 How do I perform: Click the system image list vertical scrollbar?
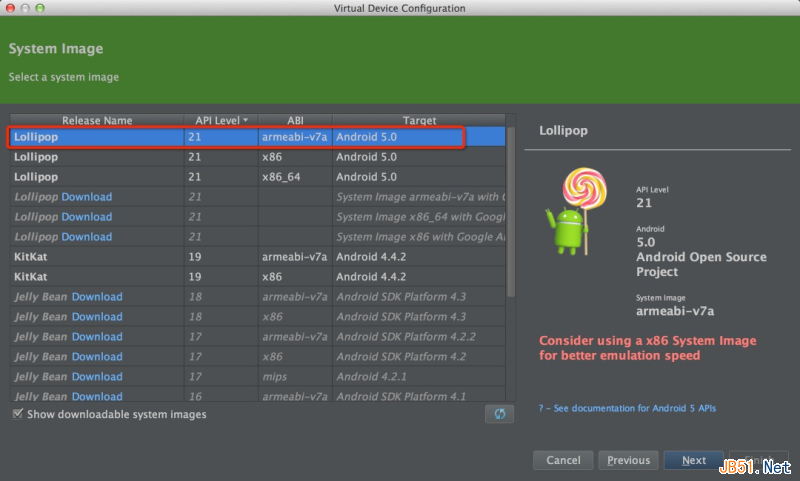pos(511,210)
